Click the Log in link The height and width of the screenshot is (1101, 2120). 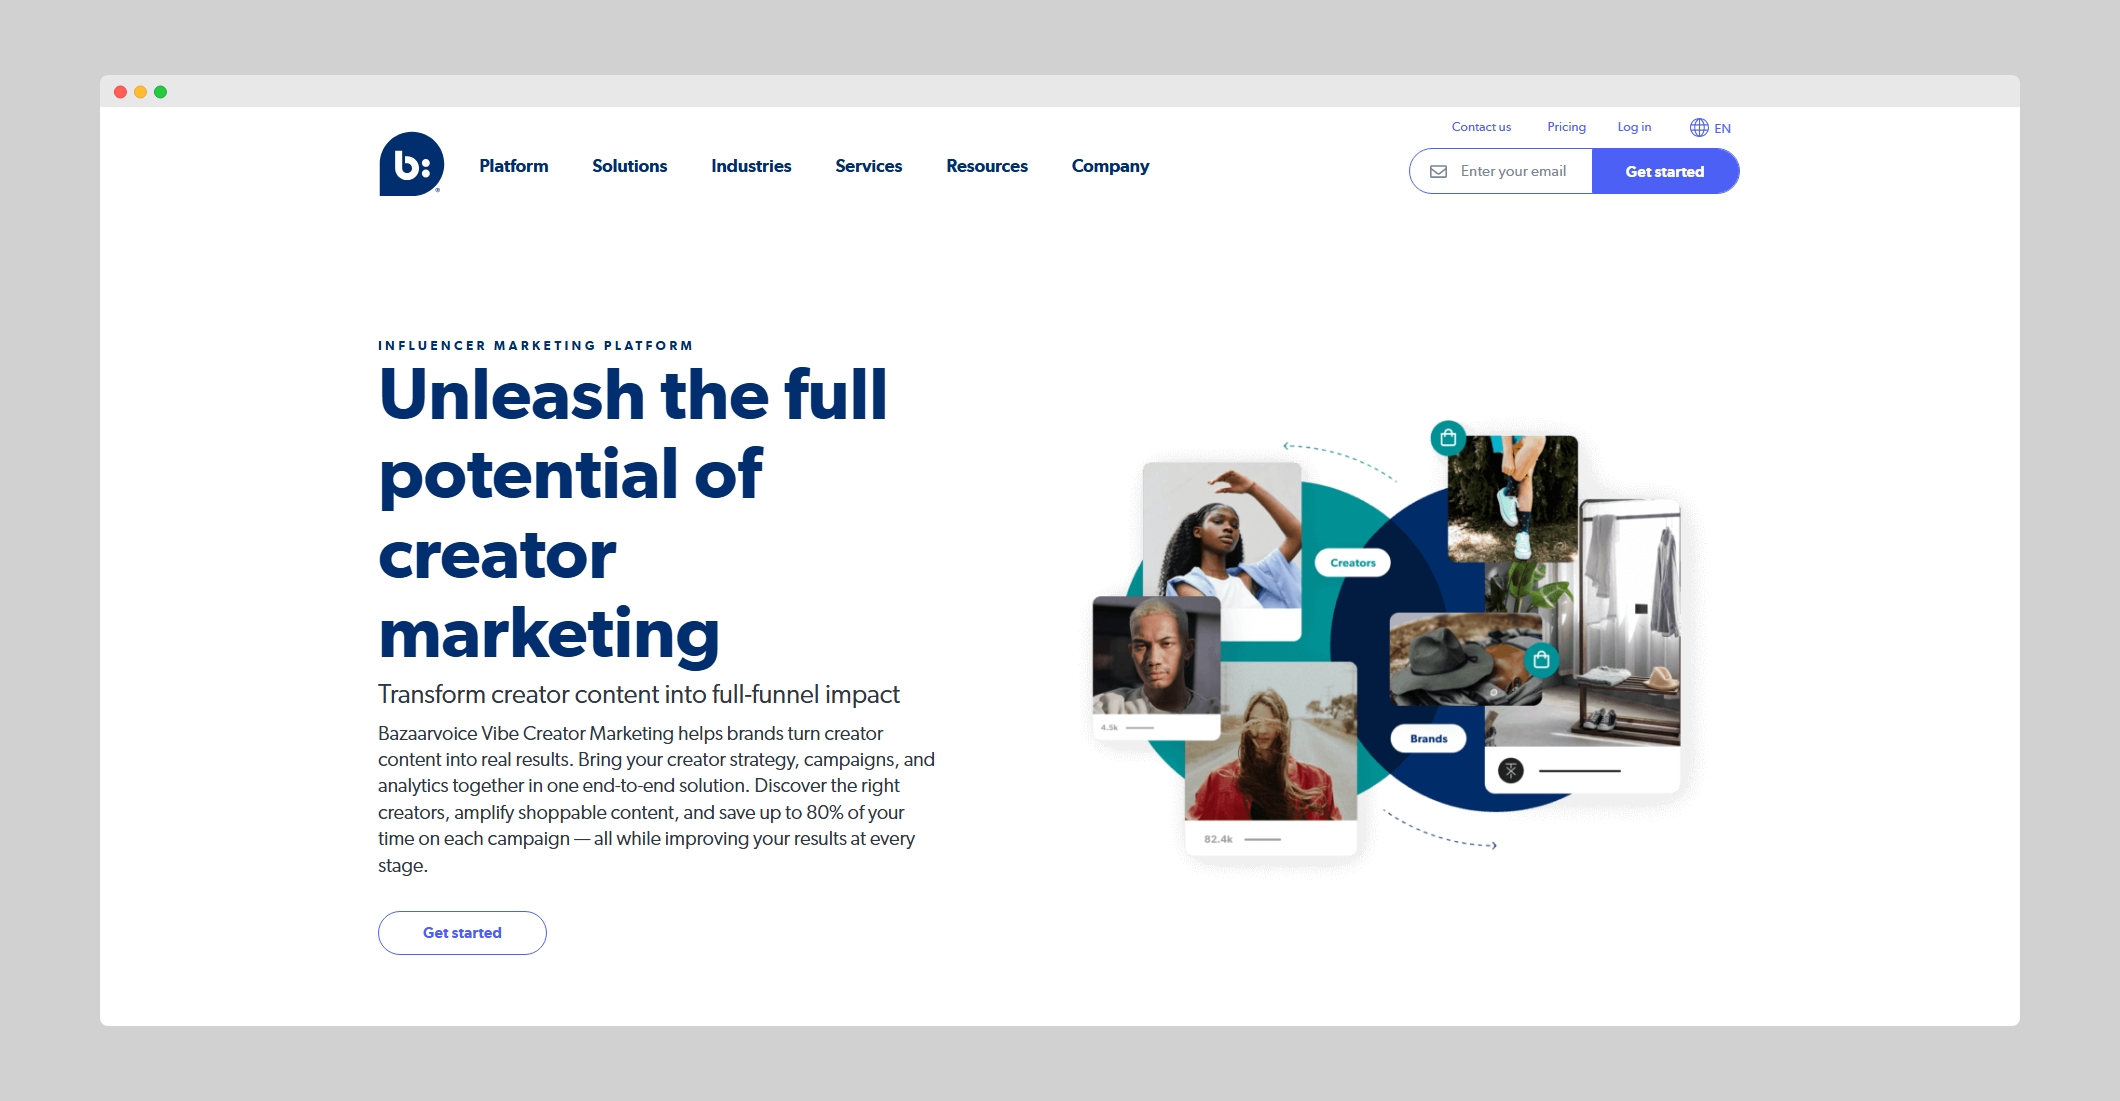(x=1634, y=127)
